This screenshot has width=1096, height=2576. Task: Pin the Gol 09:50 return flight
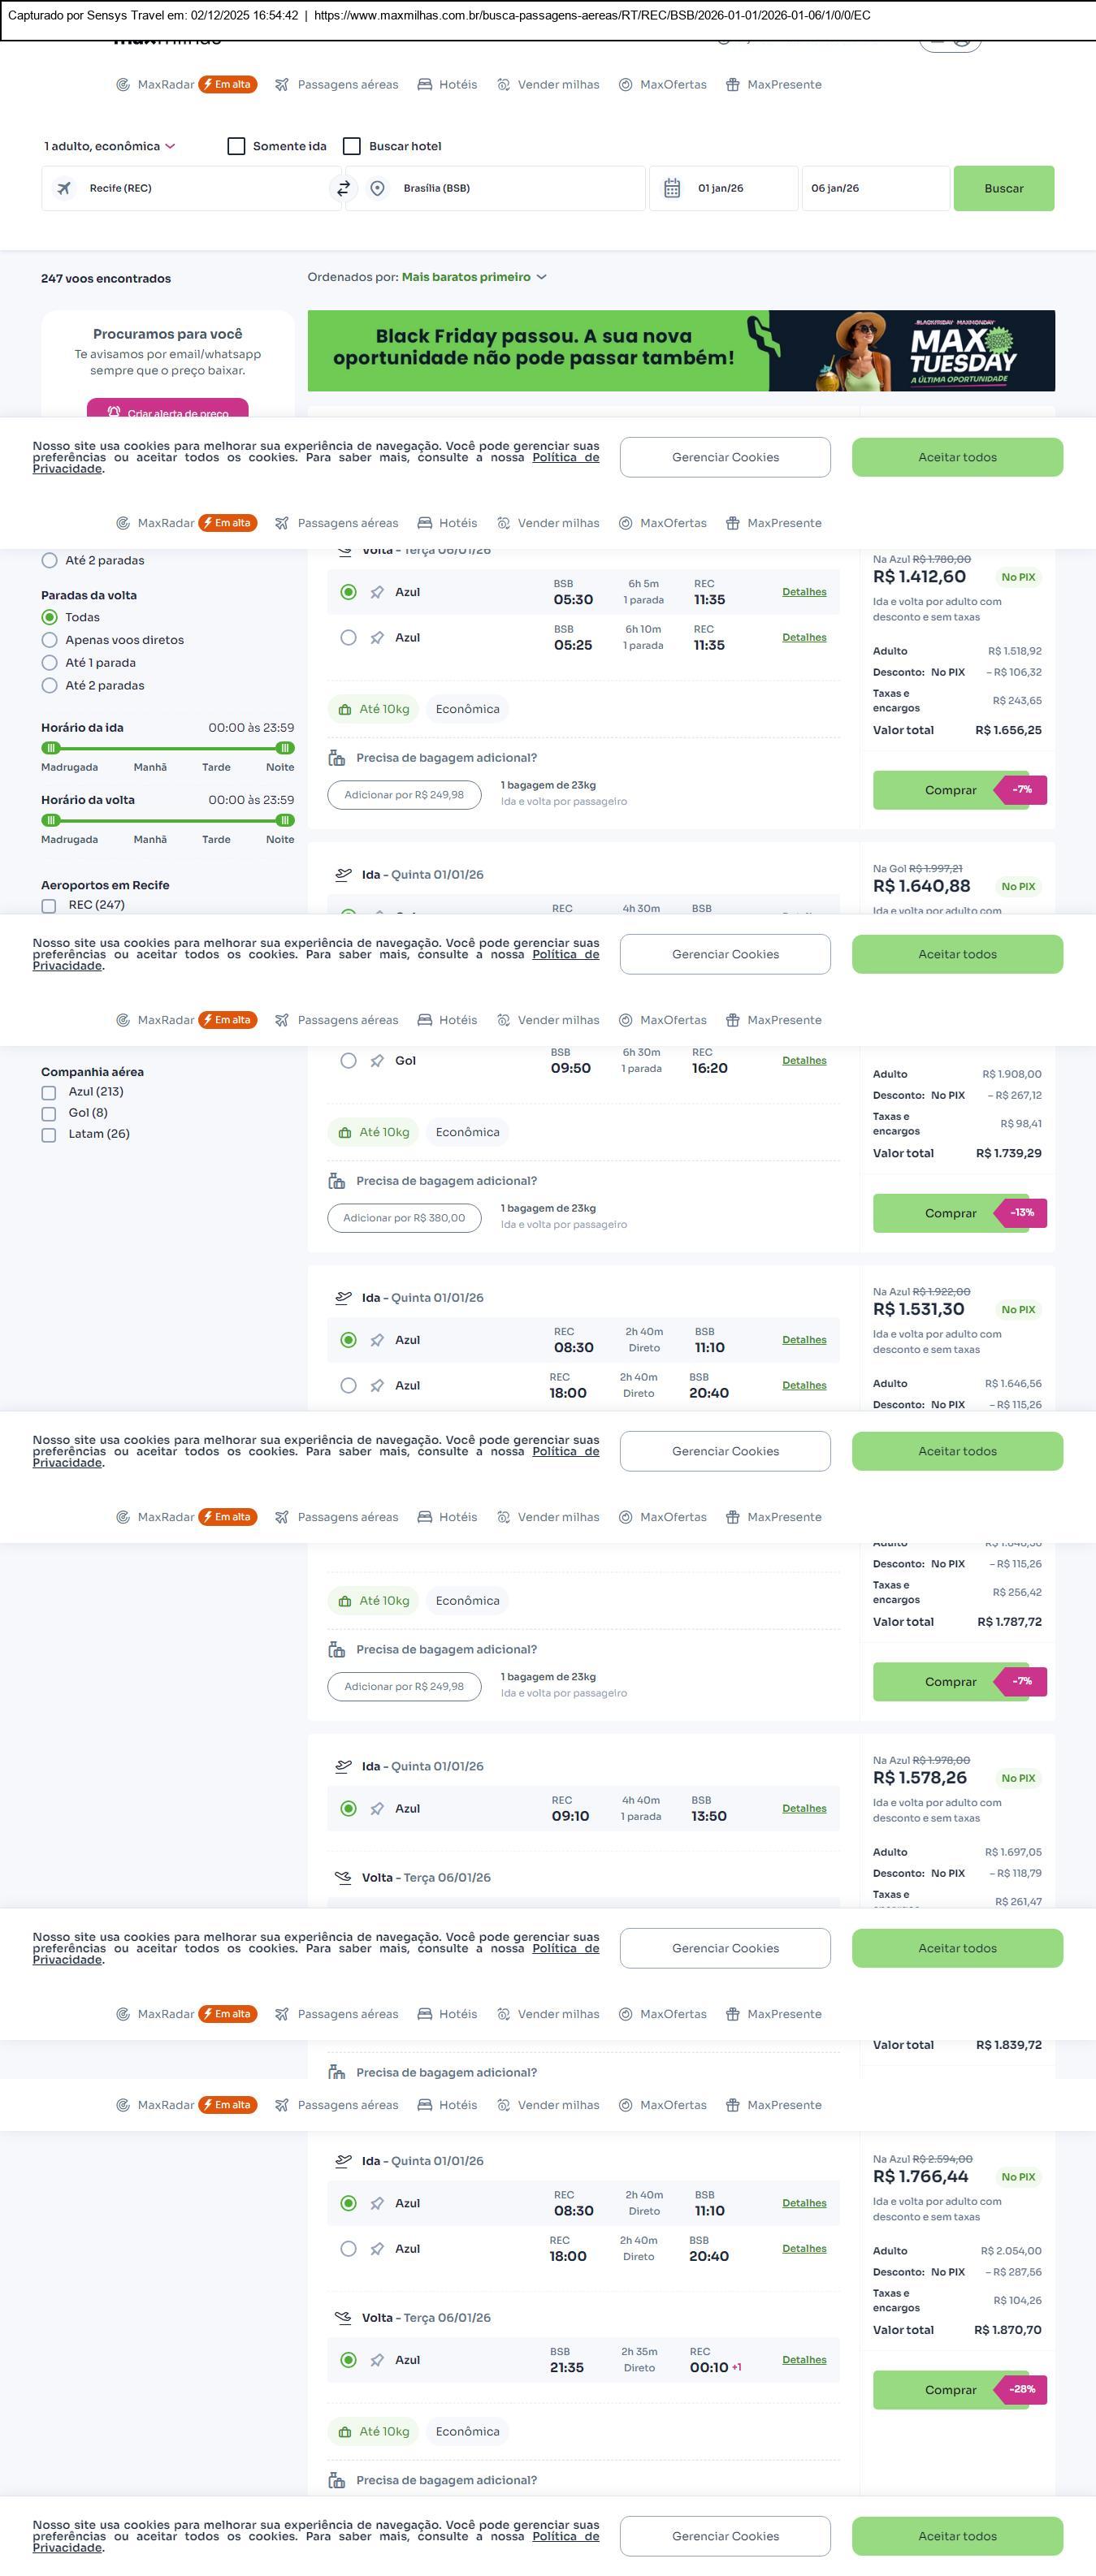click(377, 1061)
